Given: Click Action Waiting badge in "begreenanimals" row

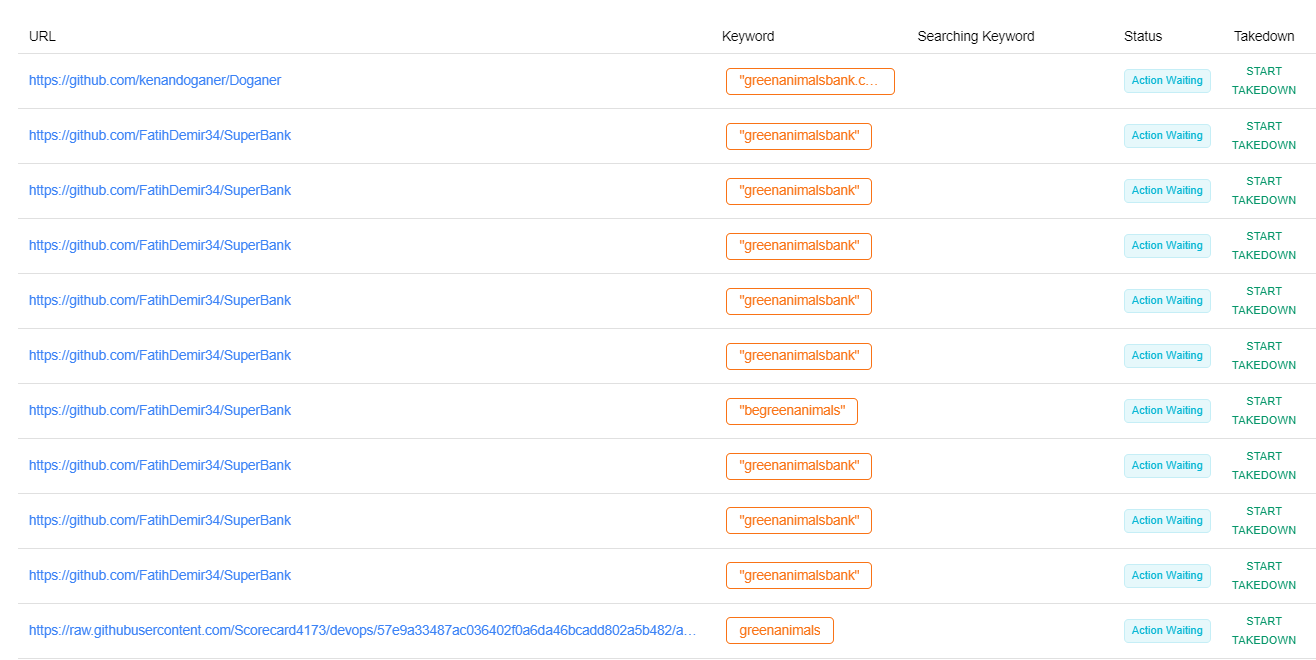Looking at the screenshot, I should point(1167,411).
